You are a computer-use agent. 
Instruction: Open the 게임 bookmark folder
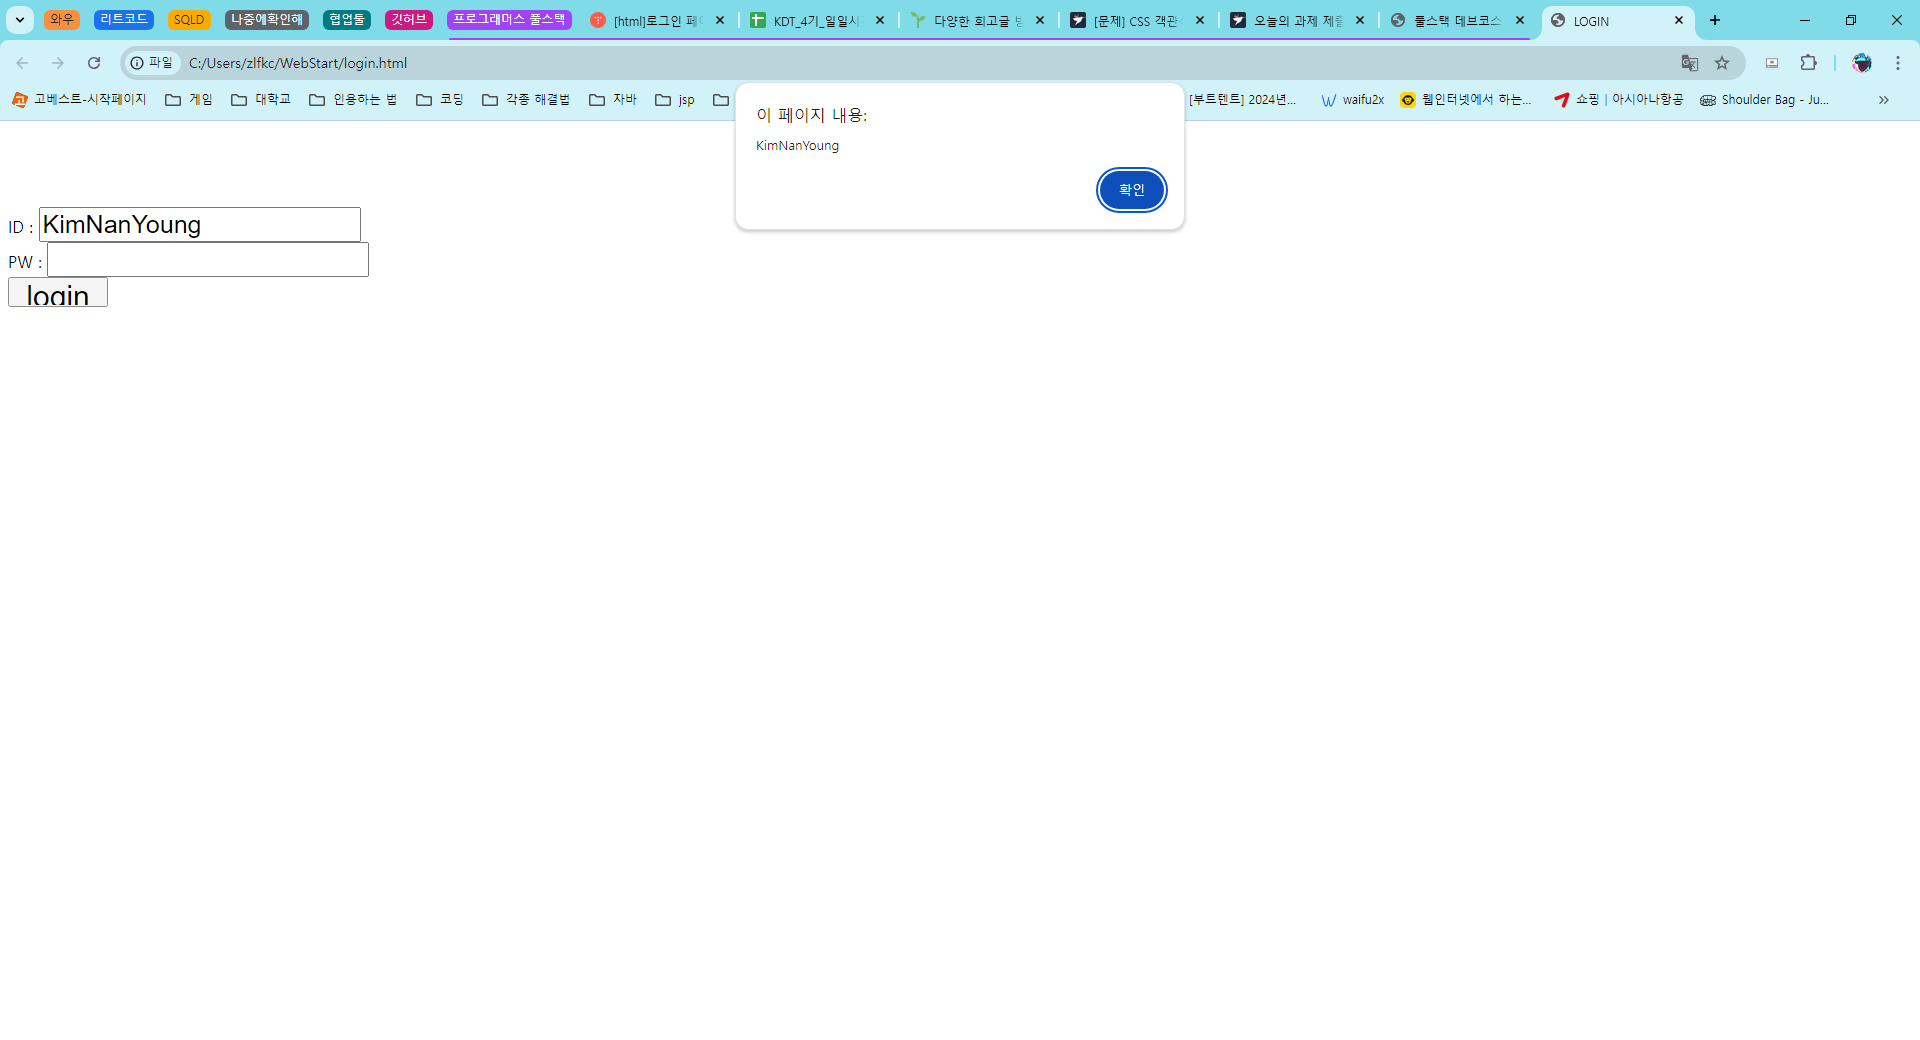(x=189, y=100)
